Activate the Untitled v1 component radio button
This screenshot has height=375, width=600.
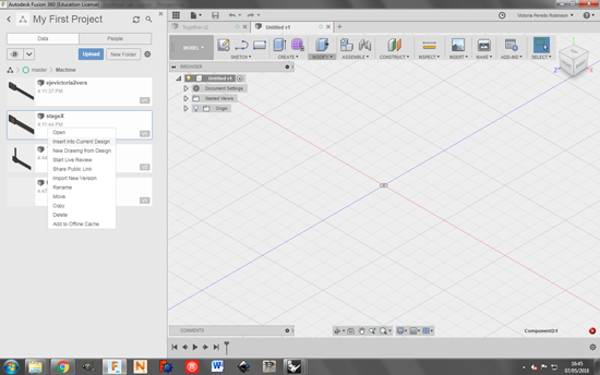pos(240,78)
